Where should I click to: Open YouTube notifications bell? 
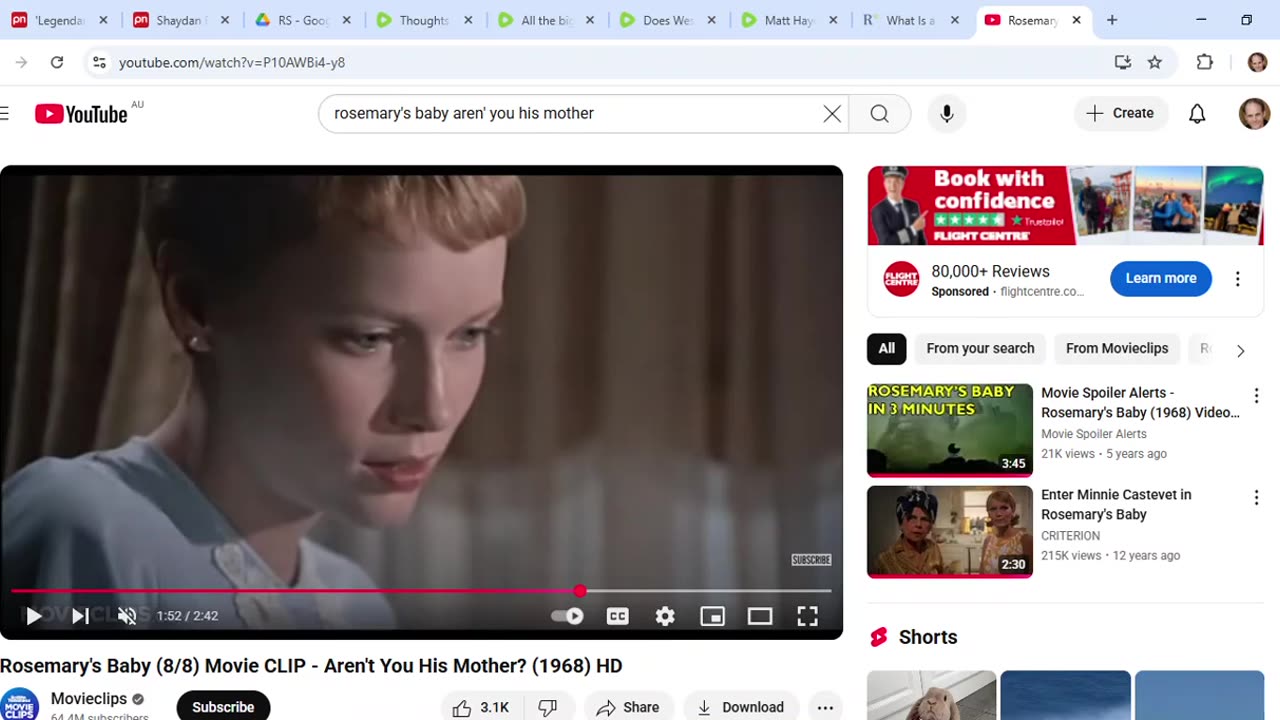point(1197,113)
